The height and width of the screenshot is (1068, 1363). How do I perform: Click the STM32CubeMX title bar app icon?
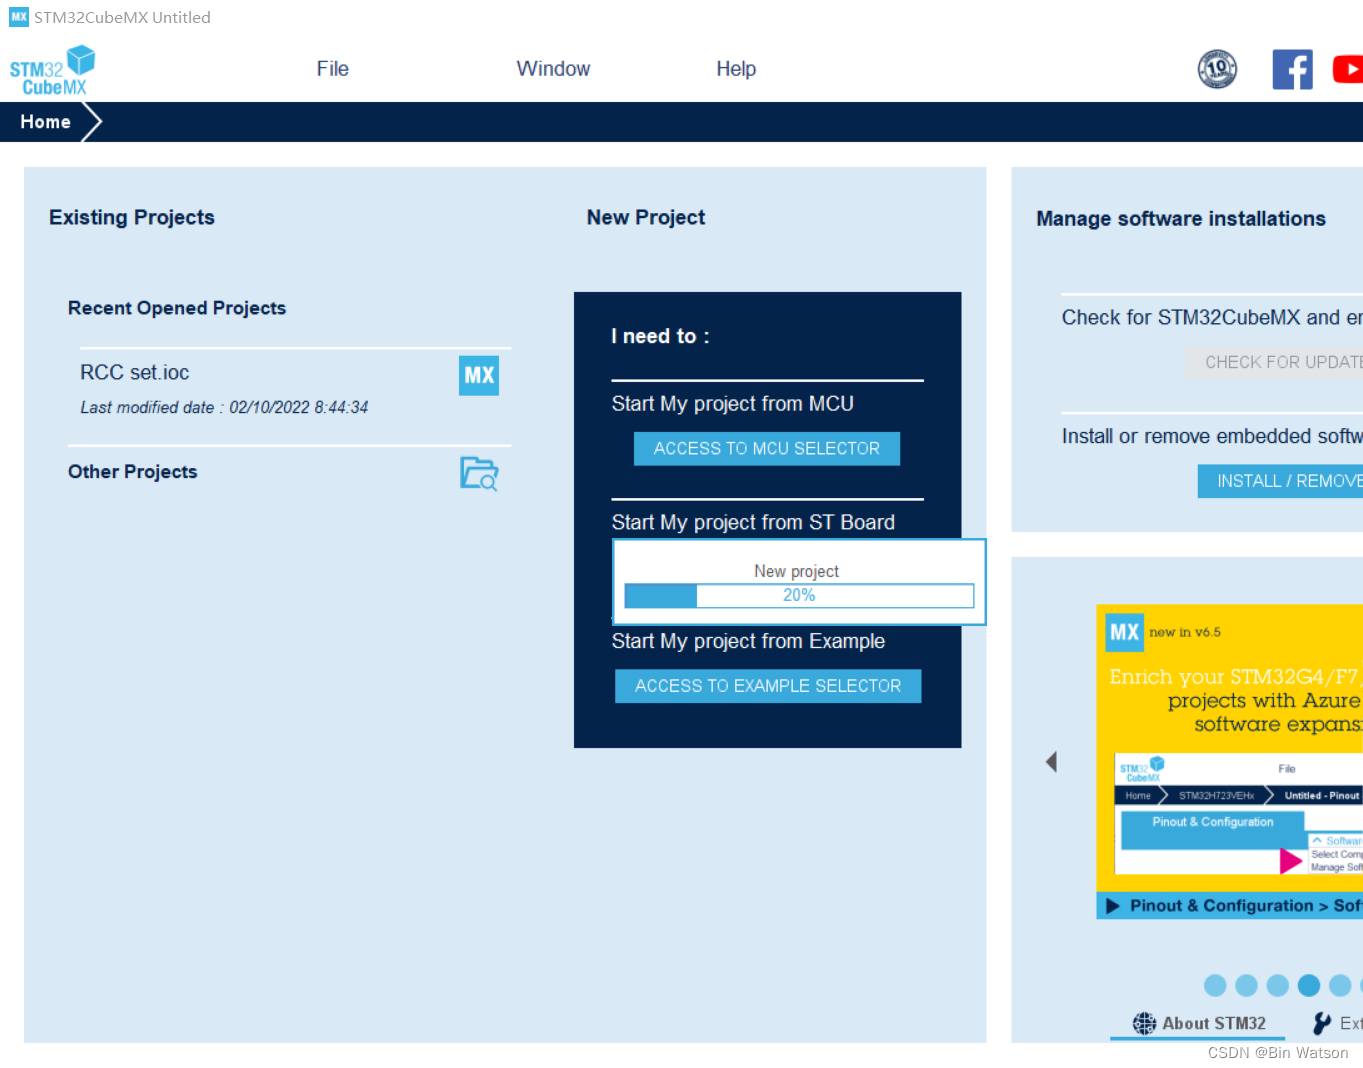[x=19, y=17]
